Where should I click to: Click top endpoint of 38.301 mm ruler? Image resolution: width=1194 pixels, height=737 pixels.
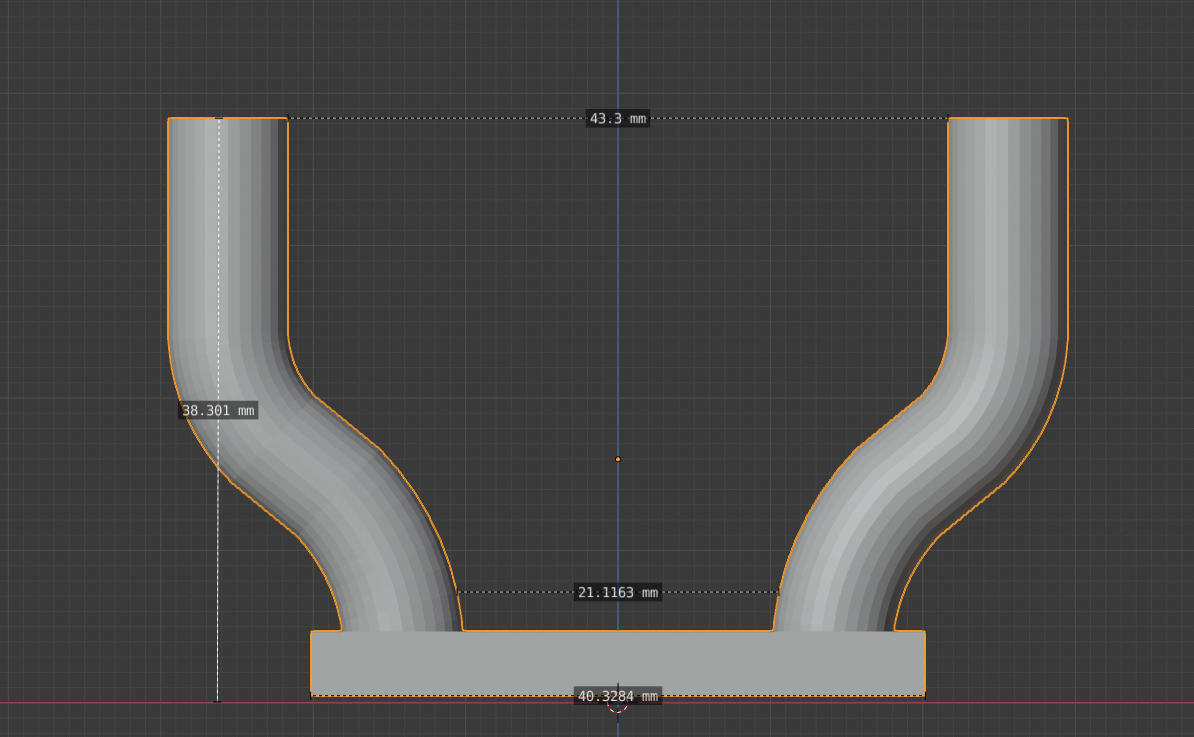pos(219,119)
